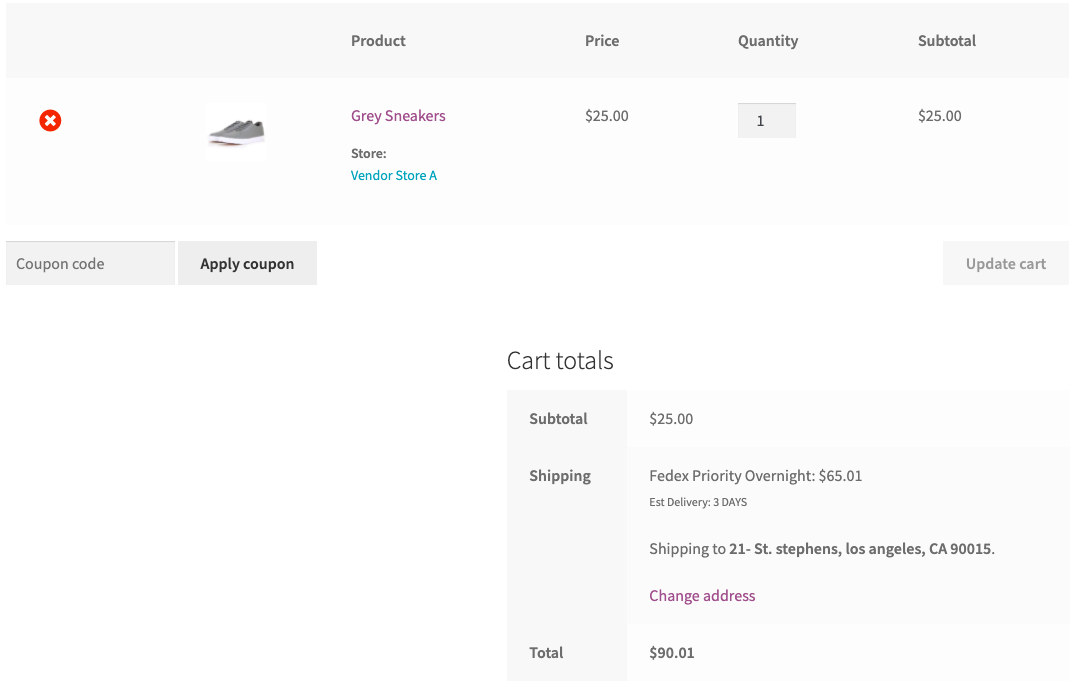This screenshot has width=1073, height=685.
Task: Click the Fedex Priority Overnight: $65.01 text
Action: pyautogui.click(x=755, y=476)
